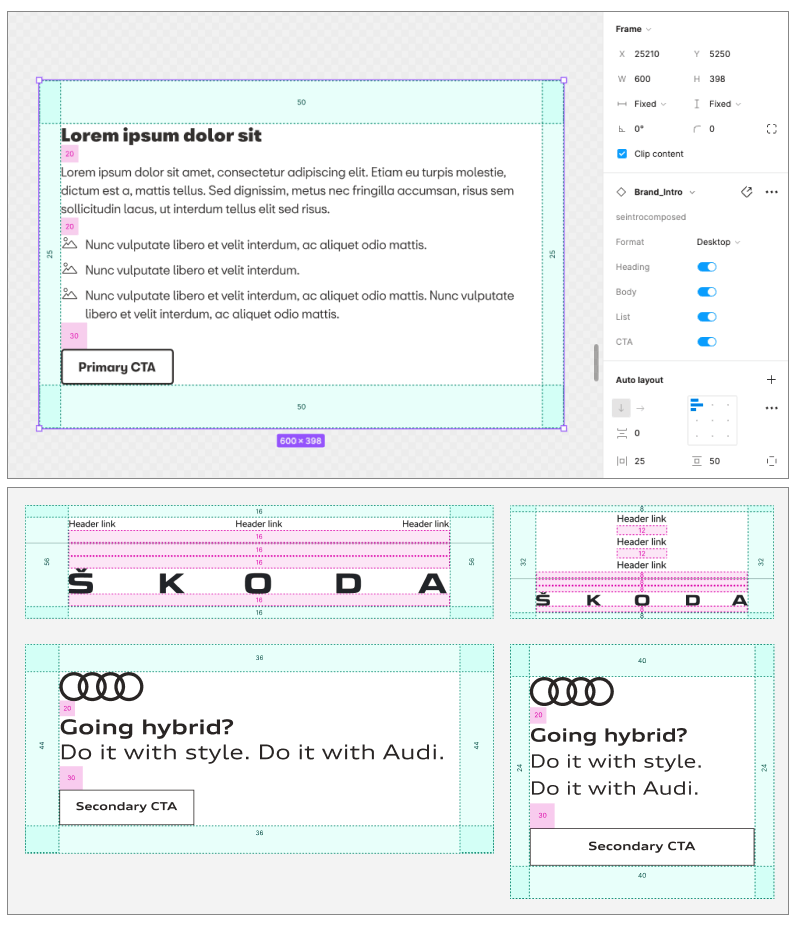Open the Format Desktop dropdown
Screen dimensions: 792x926
pyautogui.click(x=718, y=242)
